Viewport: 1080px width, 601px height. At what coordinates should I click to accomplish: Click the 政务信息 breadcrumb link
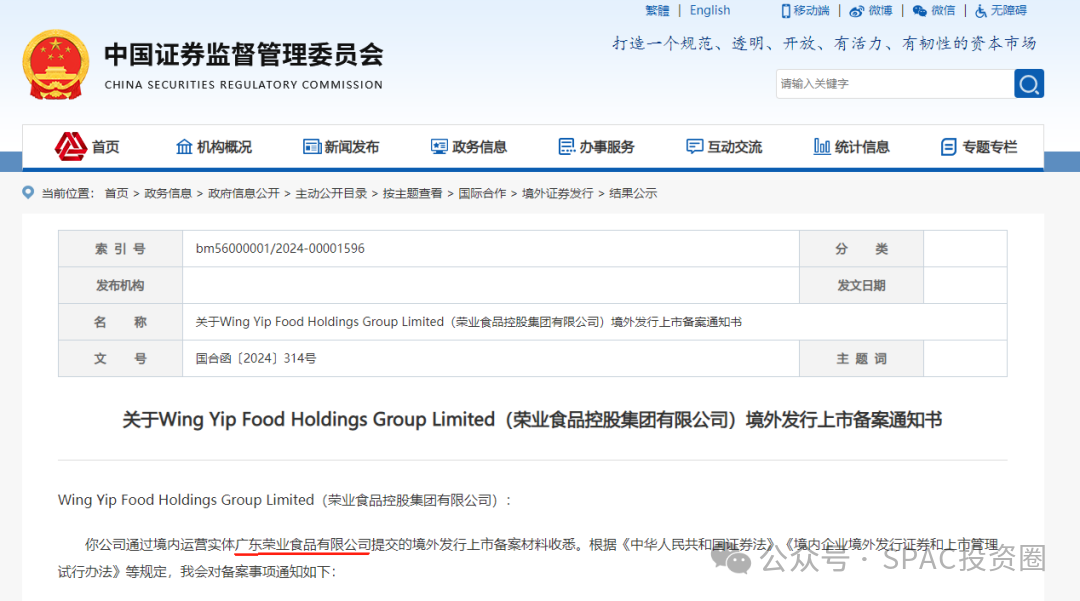point(168,193)
